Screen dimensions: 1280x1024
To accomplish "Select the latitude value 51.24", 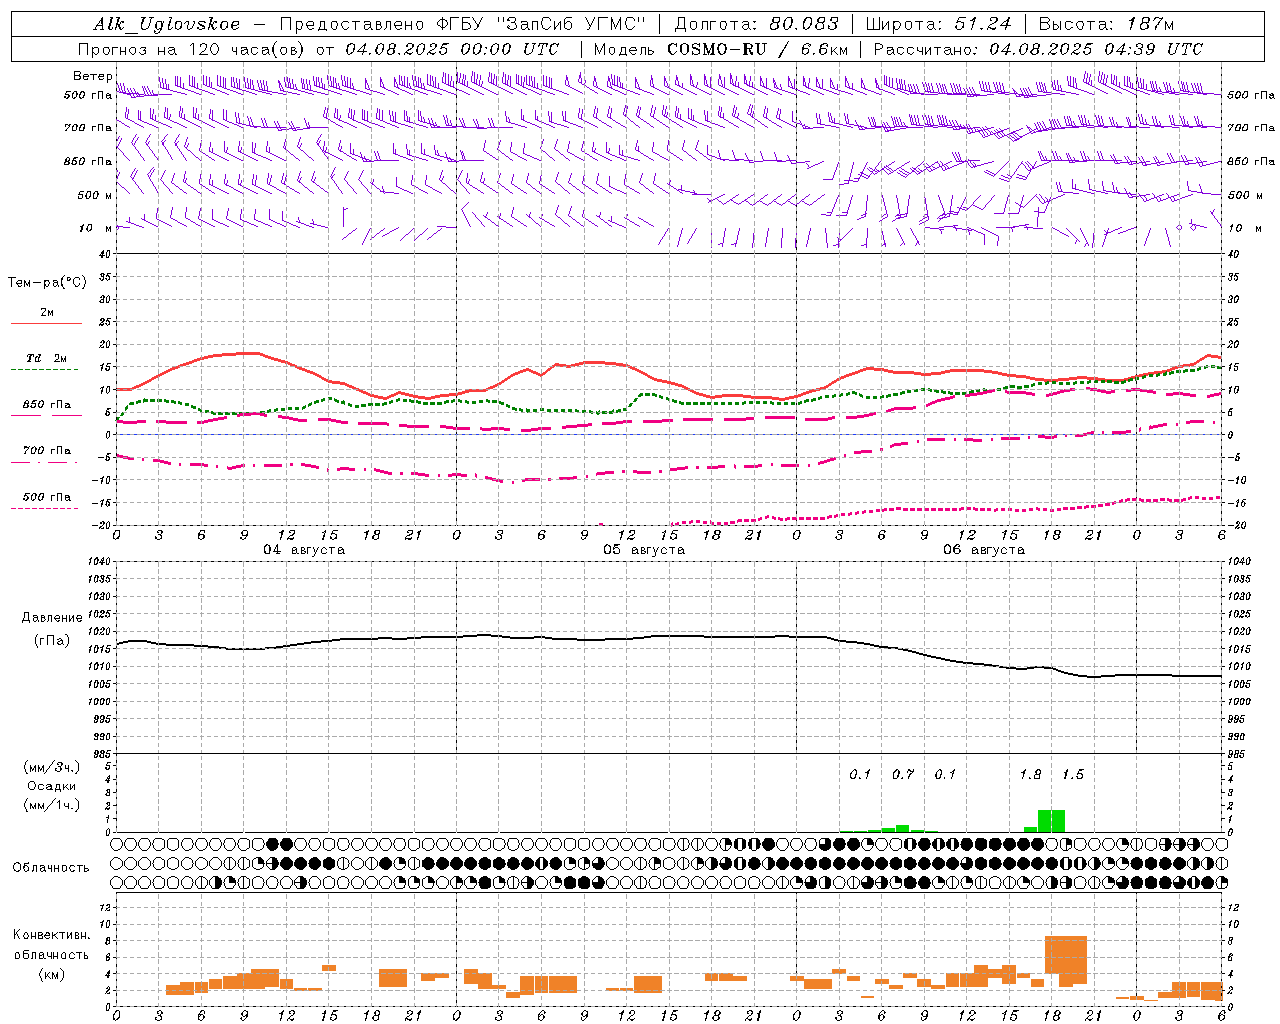I will tap(983, 24).
